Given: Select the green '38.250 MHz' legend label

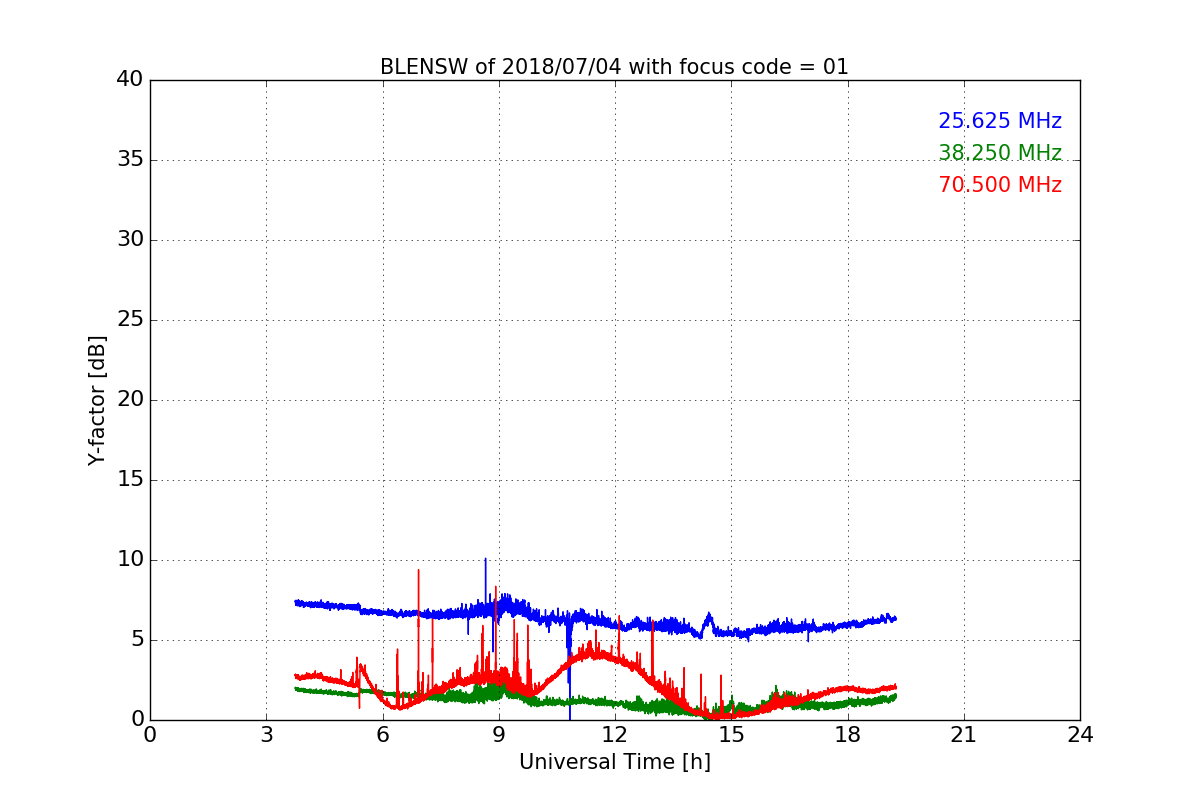Looking at the screenshot, I should 1000,153.
